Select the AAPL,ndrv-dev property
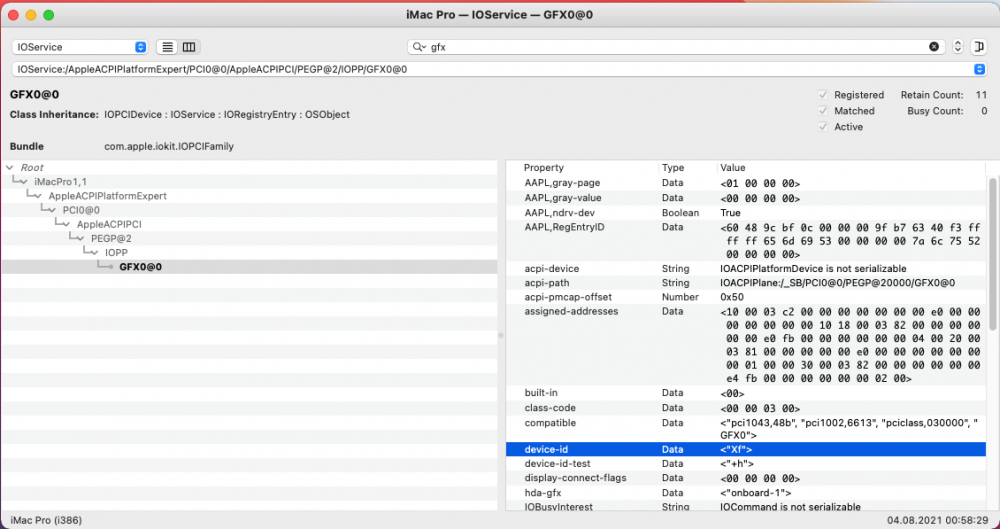 746,212
